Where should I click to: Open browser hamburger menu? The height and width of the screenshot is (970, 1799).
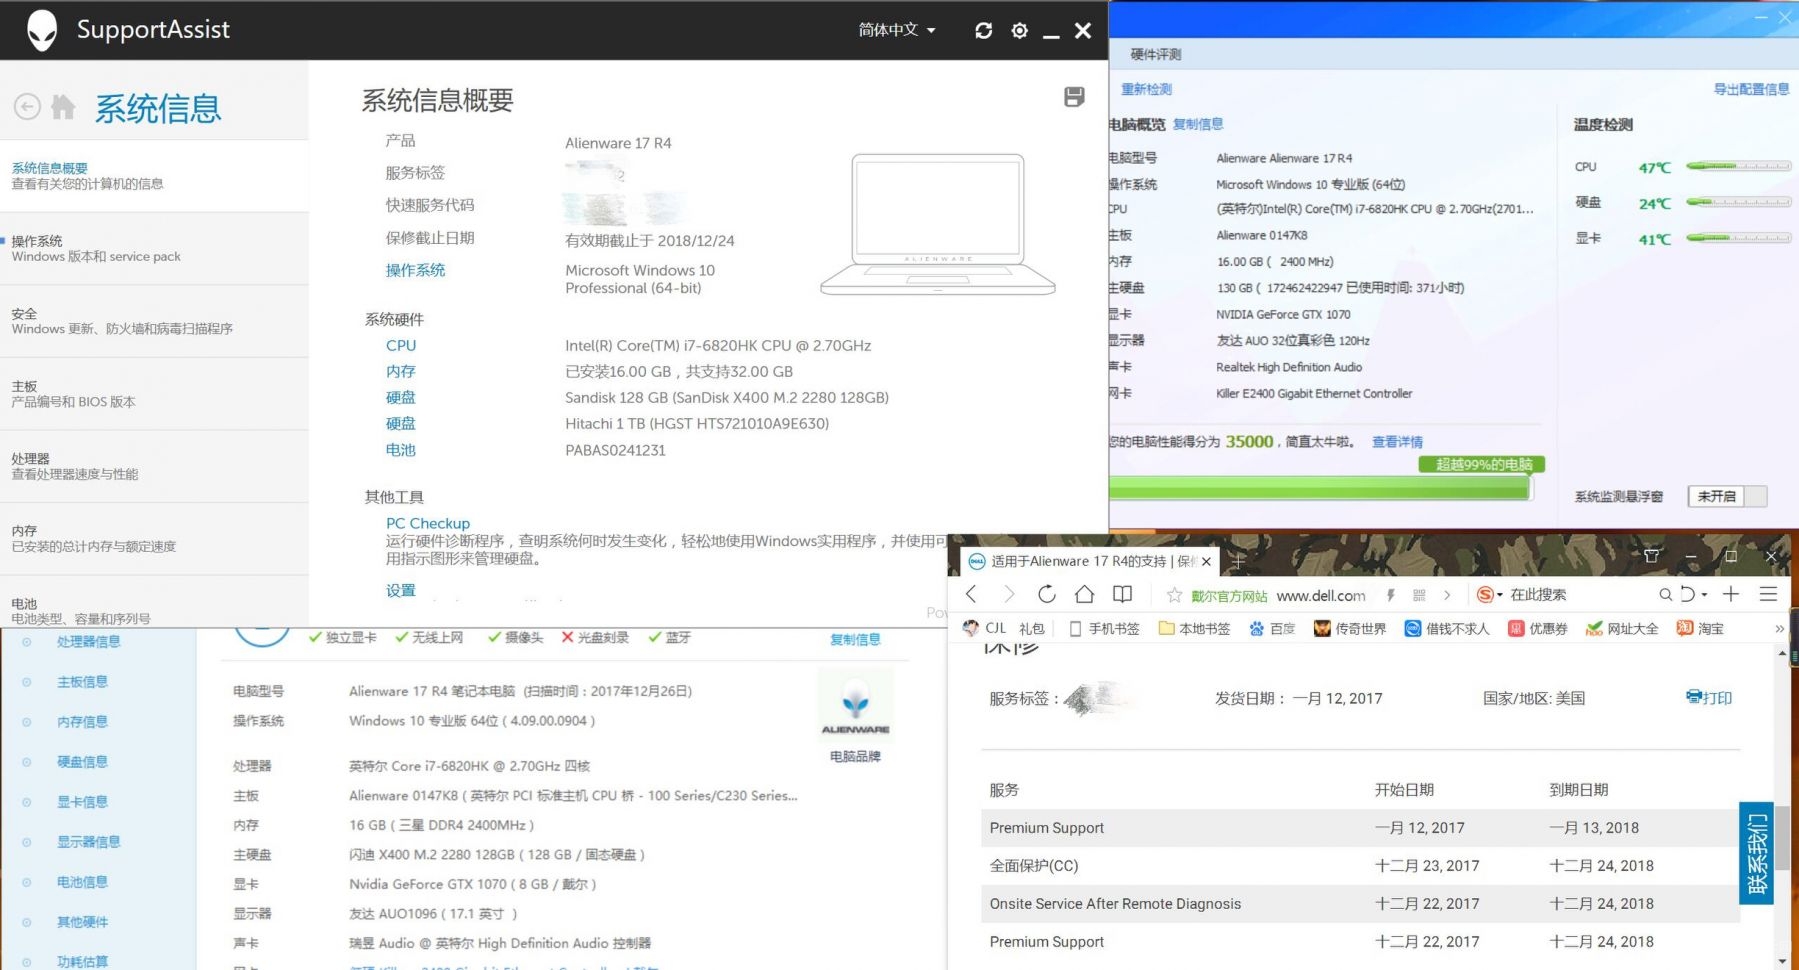(x=1768, y=594)
